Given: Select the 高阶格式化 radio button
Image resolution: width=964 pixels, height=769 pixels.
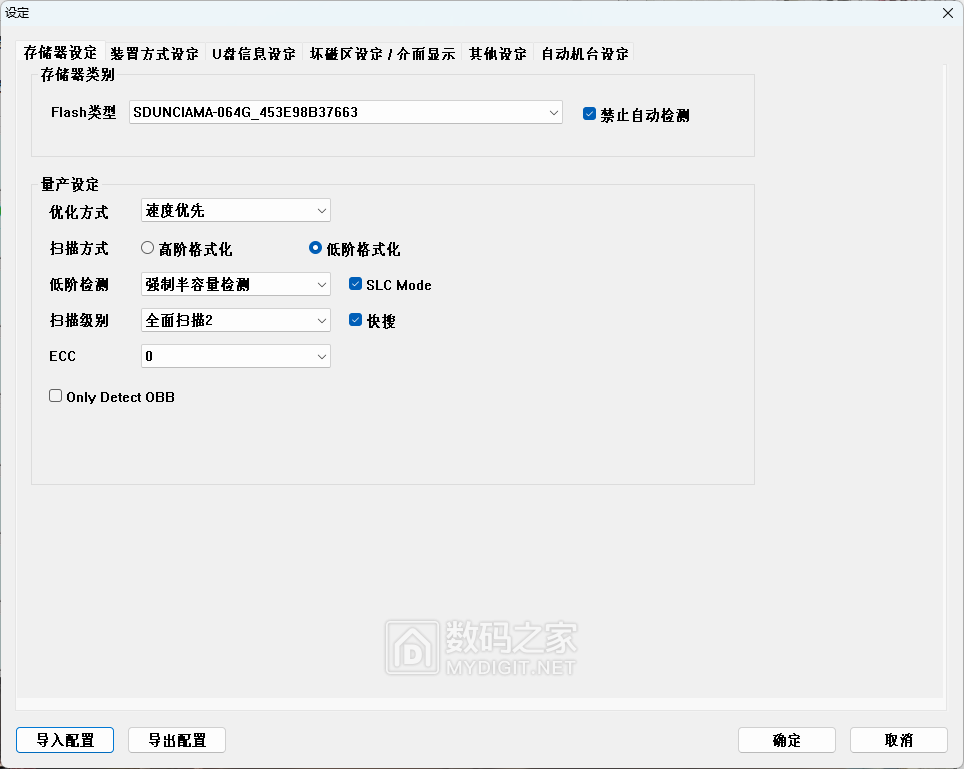Looking at the screenshot, I should [x=148, y=248].
